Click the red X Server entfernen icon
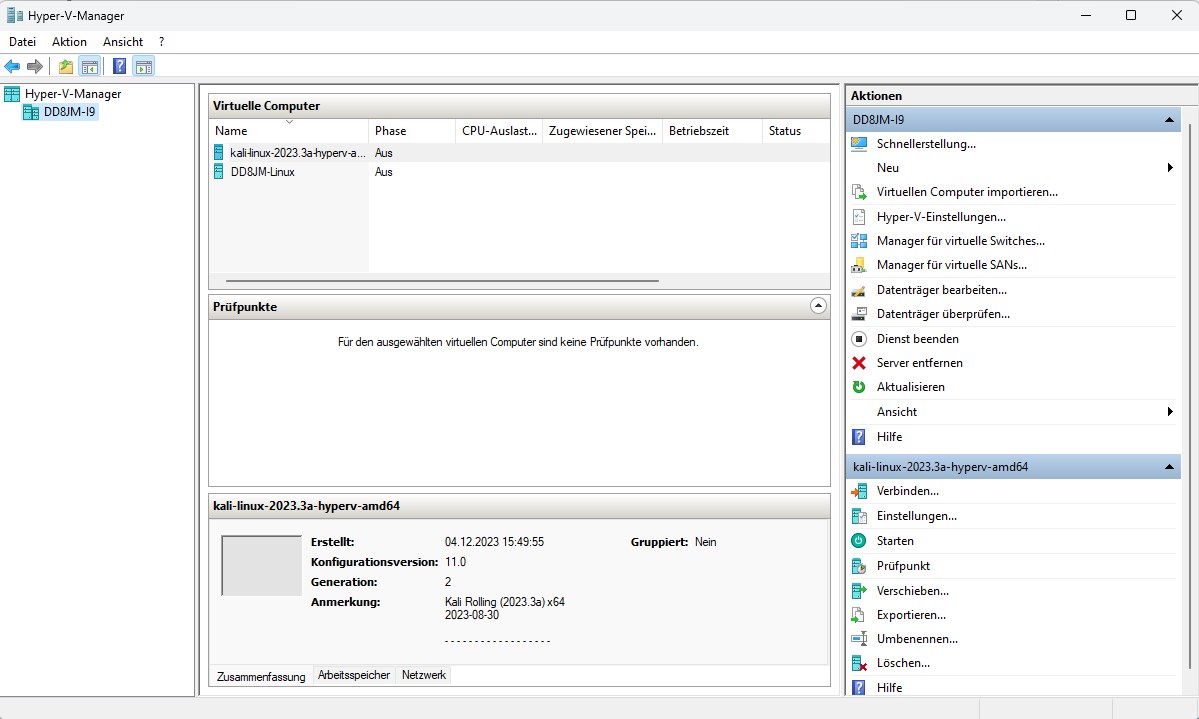The height and width of the screenshot is (719, 1199). pos(859,363)
